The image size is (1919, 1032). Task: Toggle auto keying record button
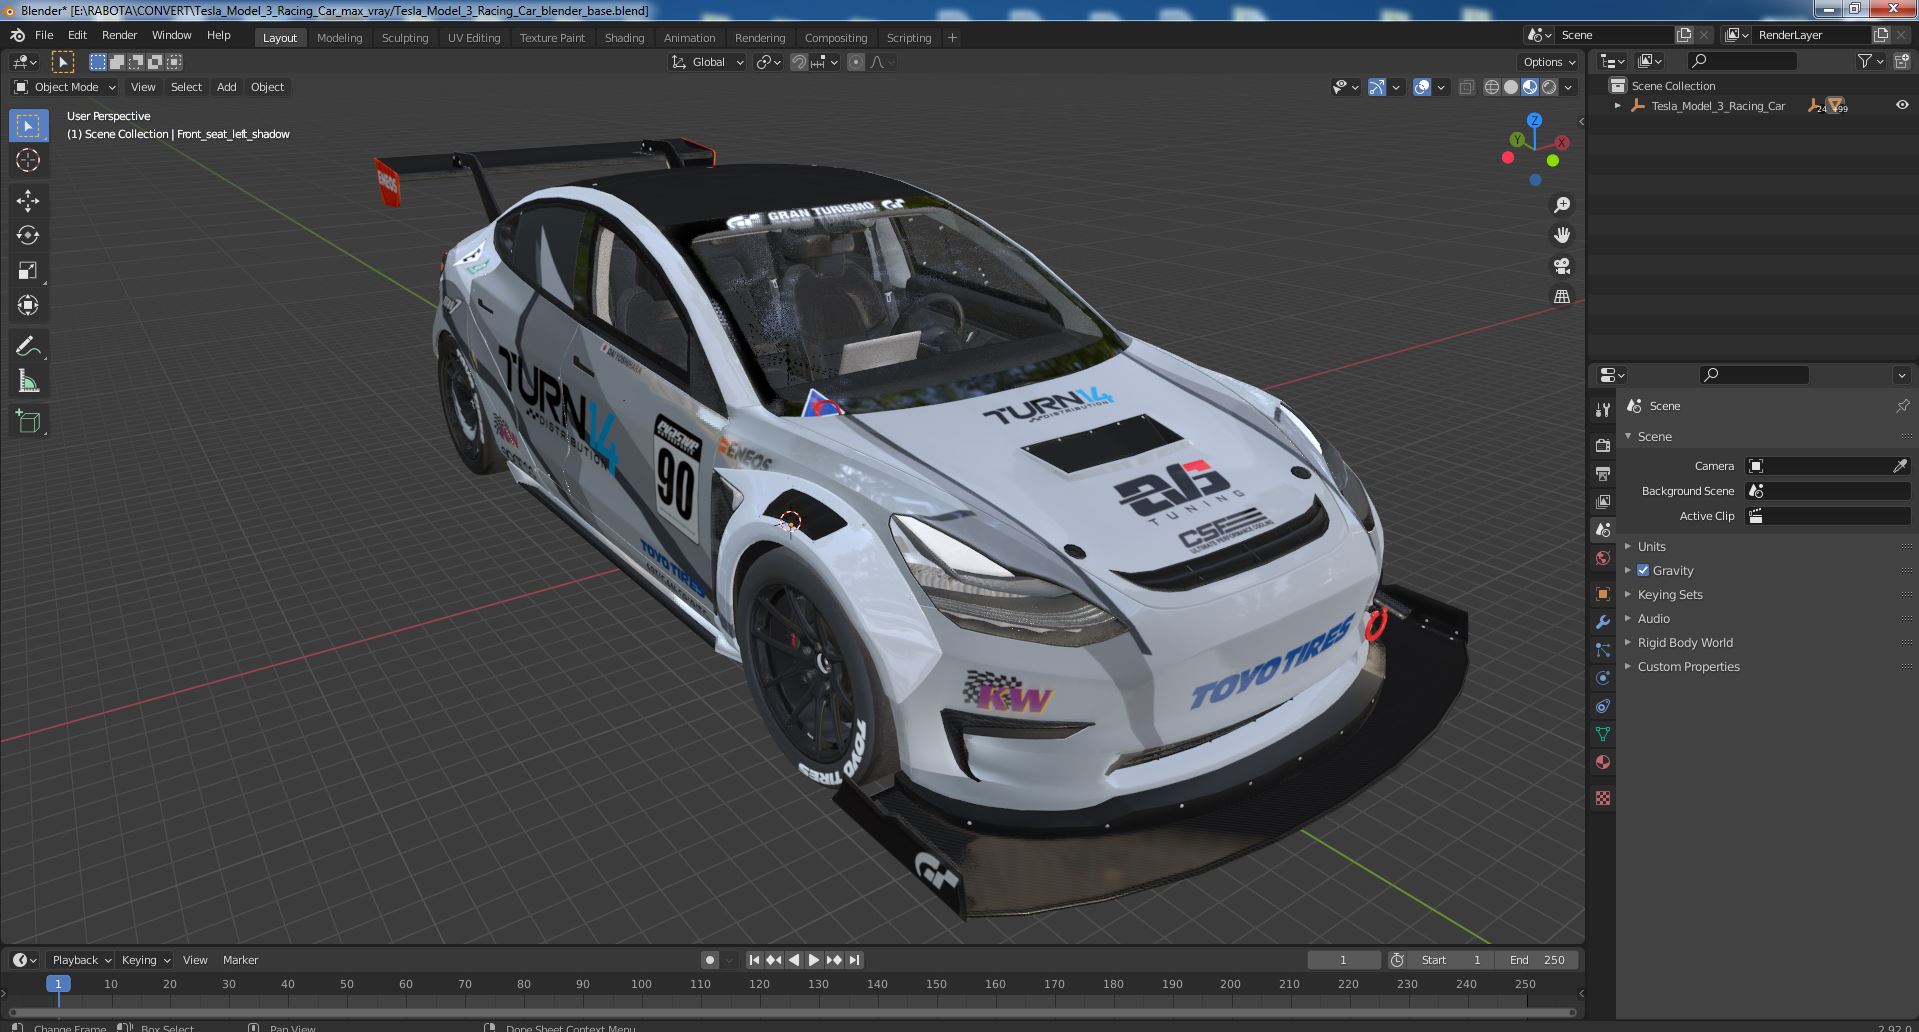pos(710,960)
